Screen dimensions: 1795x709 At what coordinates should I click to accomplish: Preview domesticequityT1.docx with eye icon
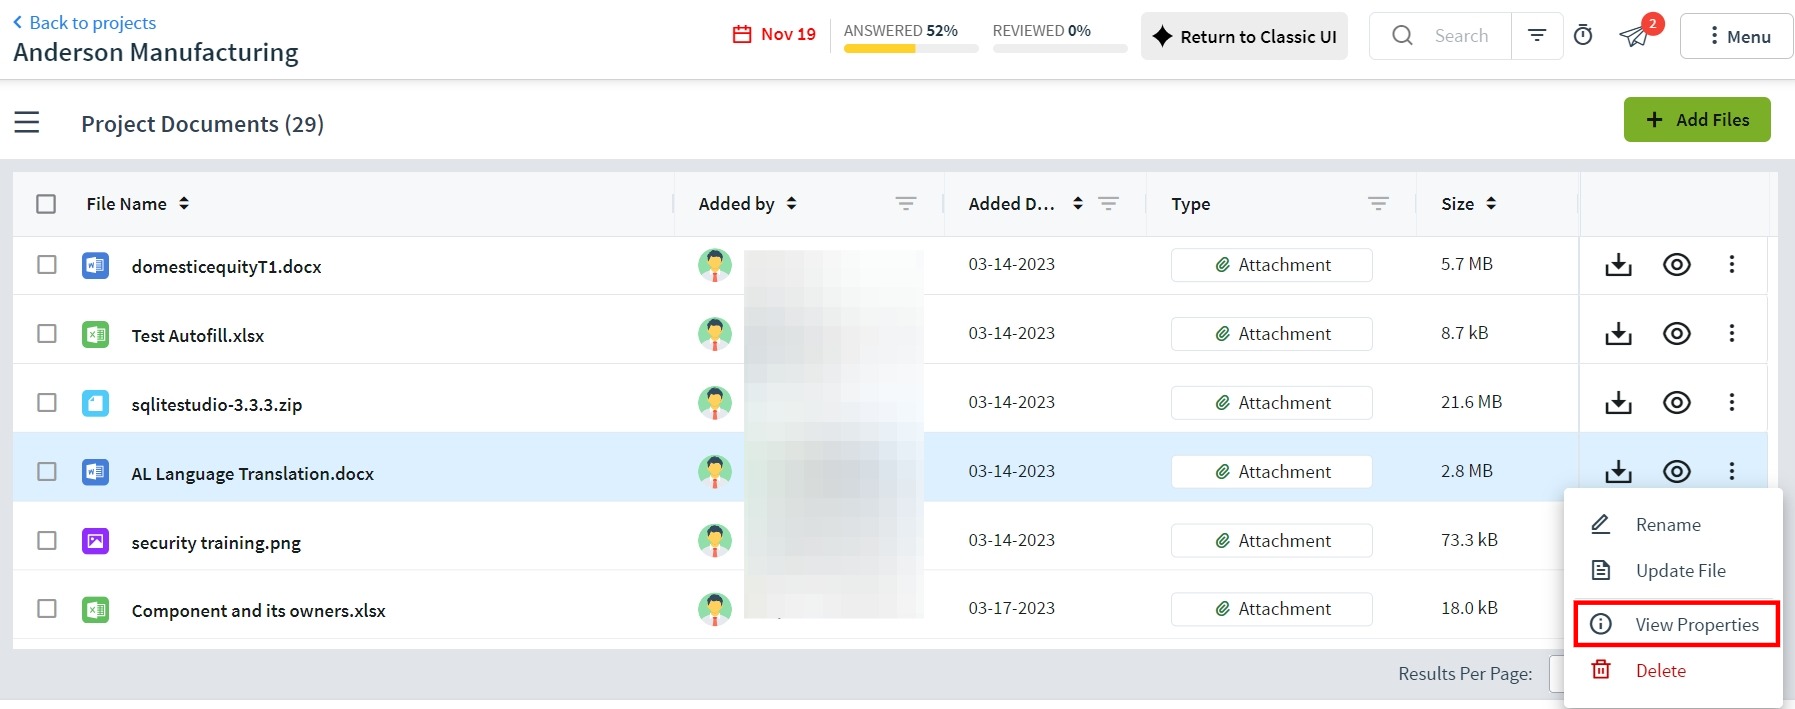(1677, 265)
